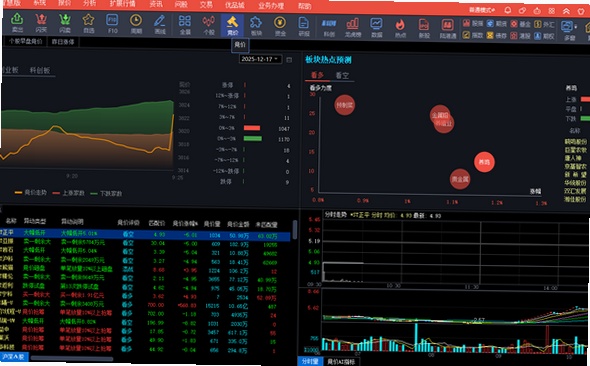Select the 看空 bearish option

coord(342,75)
